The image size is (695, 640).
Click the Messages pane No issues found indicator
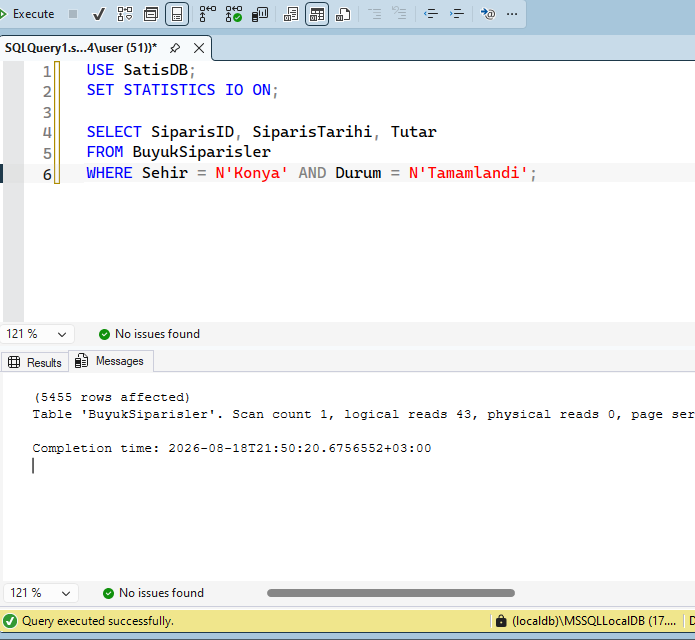pos(153,593)
